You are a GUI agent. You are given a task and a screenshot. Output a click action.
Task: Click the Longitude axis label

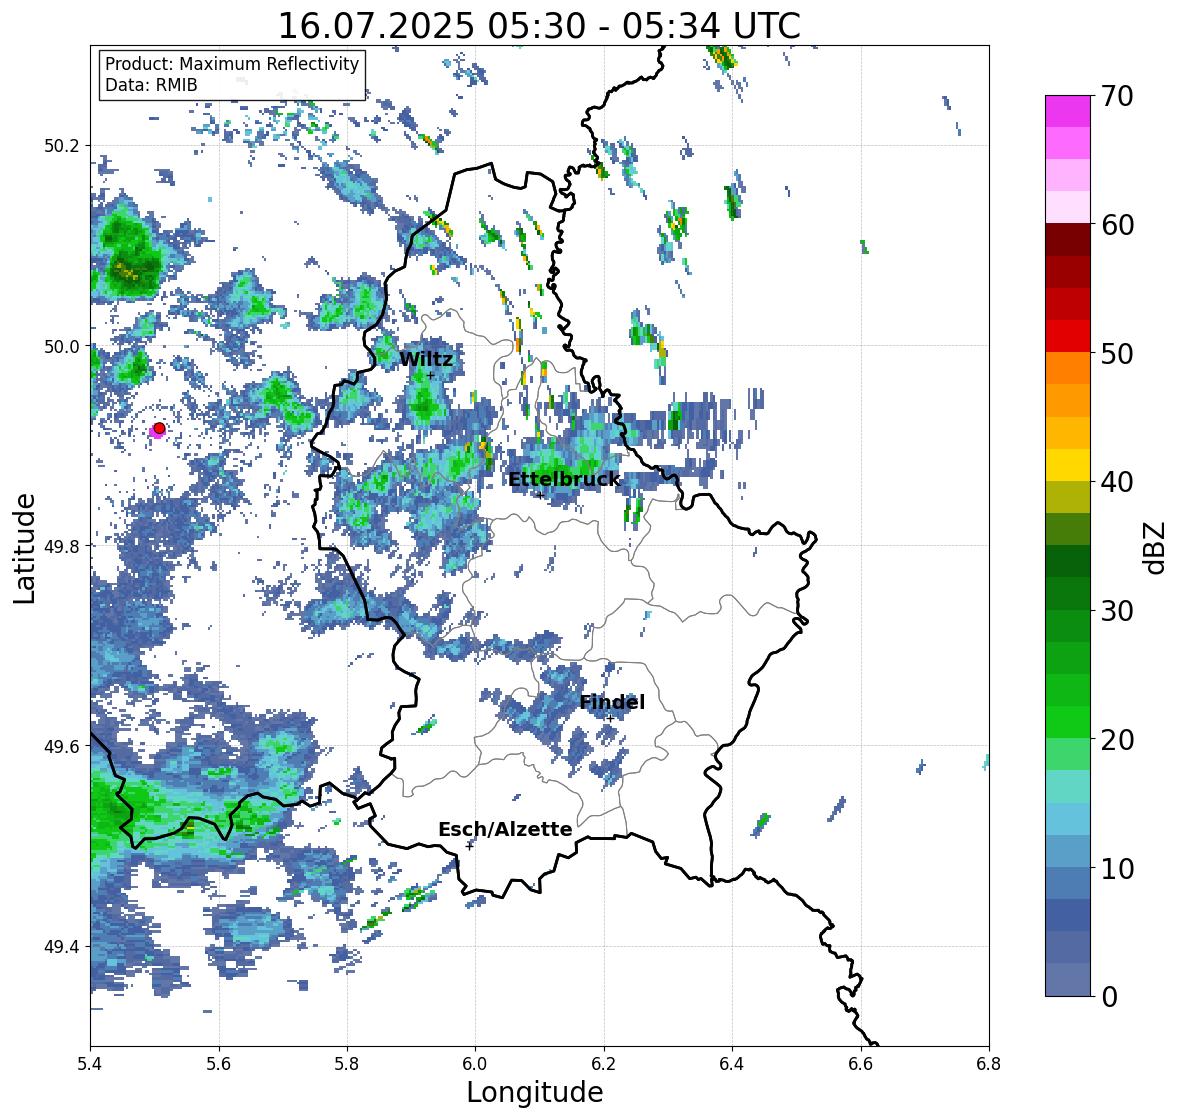[535, 1092]
